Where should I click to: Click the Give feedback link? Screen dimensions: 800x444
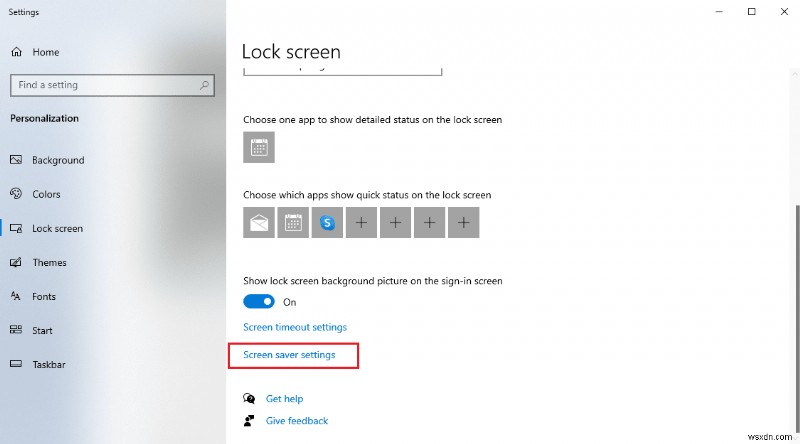pos(296,421)
